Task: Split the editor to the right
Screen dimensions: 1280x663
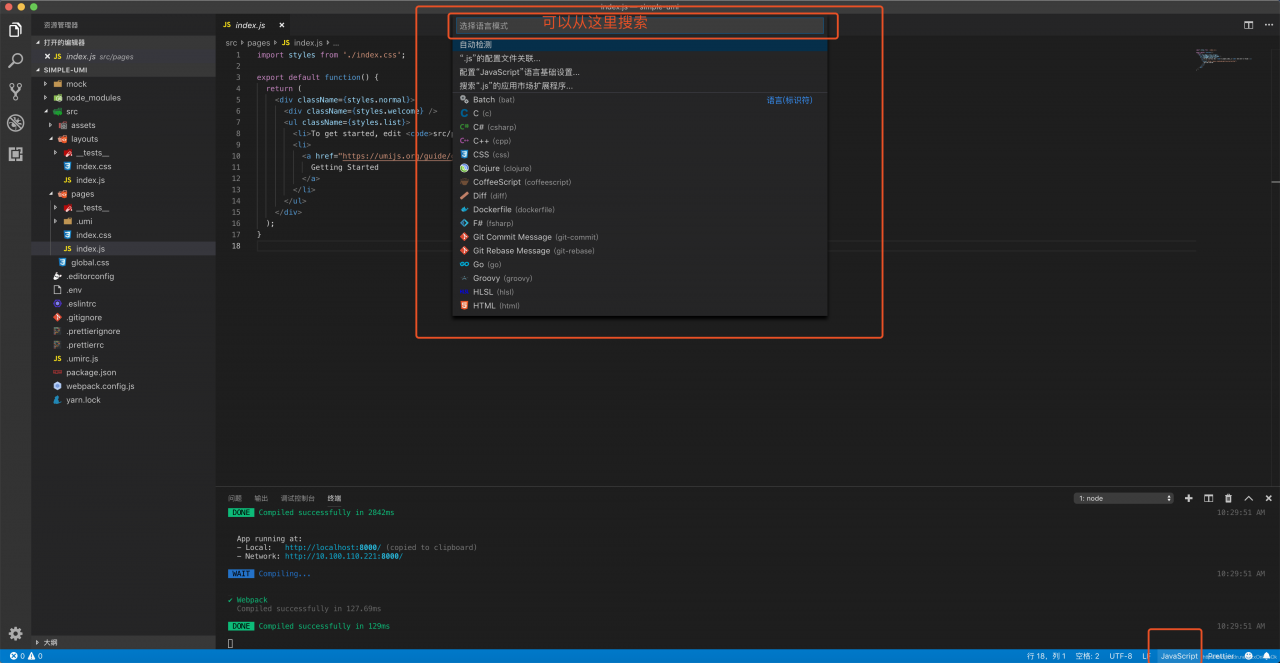Action: (1248, 25)
